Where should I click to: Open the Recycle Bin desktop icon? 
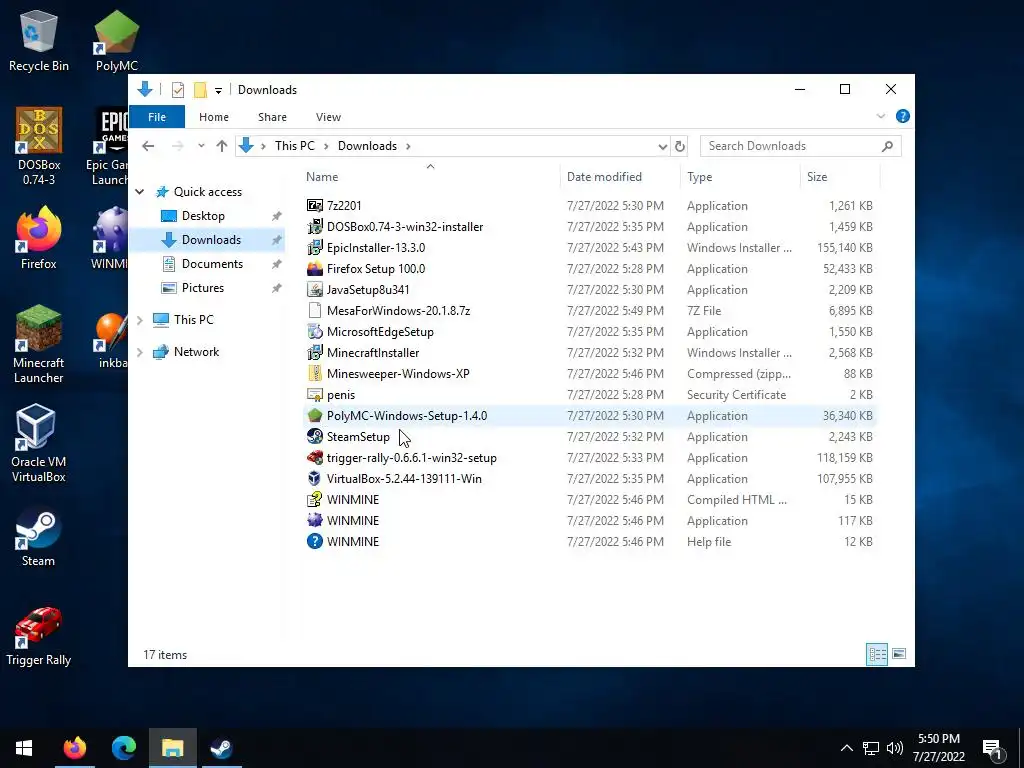(x=38, y=40)
